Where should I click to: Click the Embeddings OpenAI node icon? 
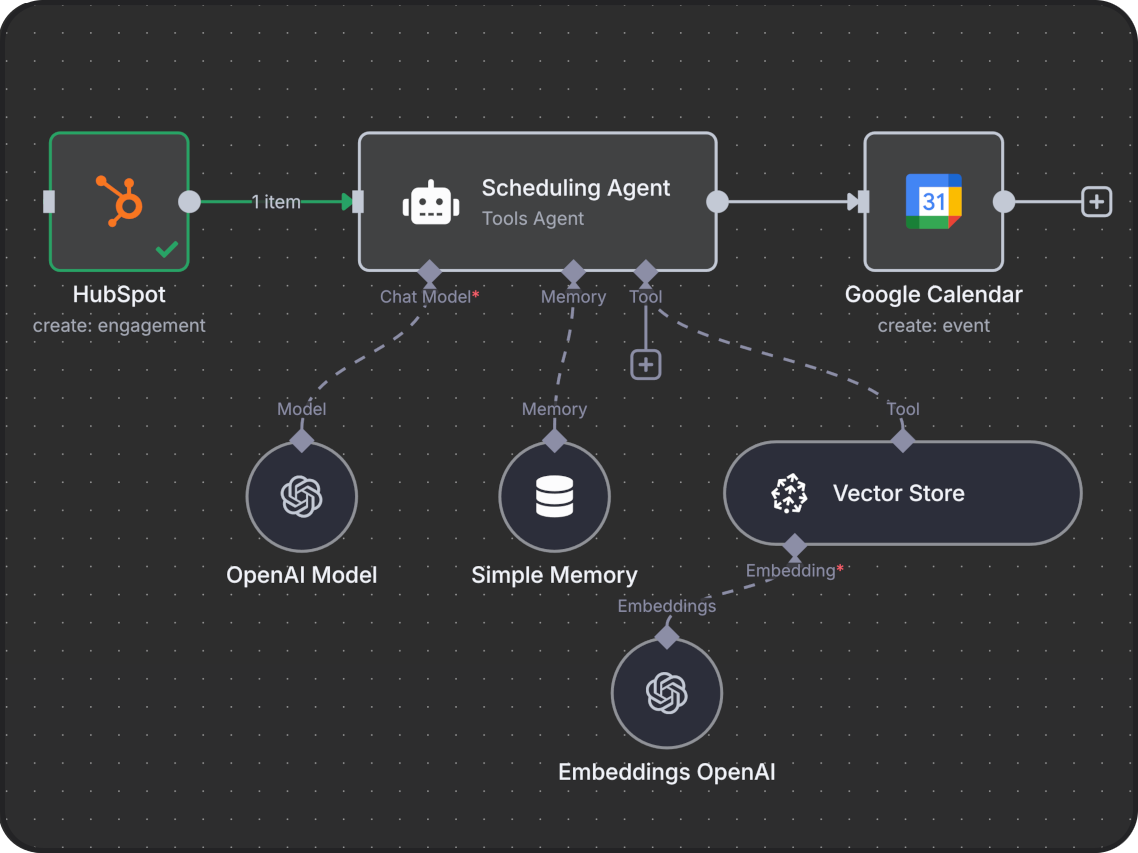(x=666, y=693)
